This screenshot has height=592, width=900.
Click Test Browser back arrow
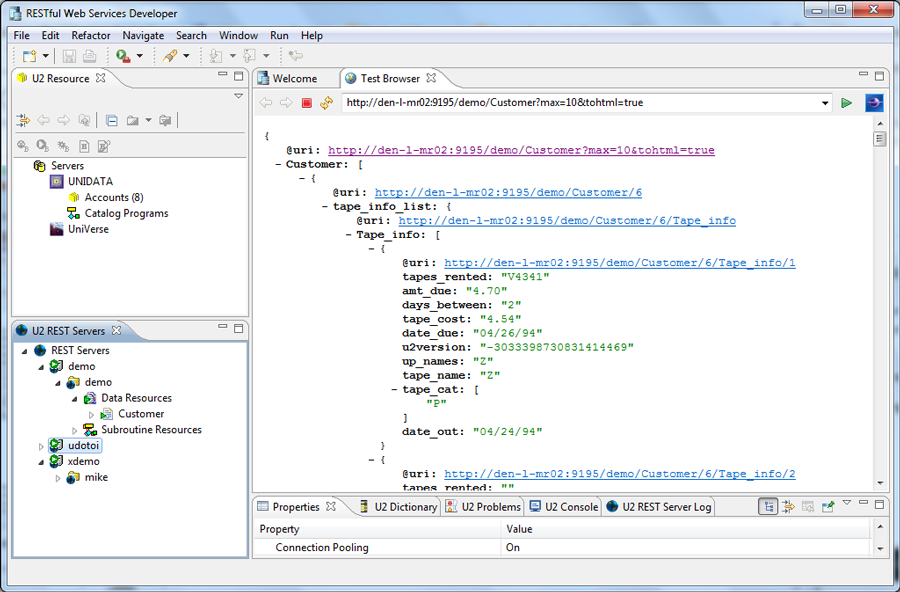pos(266,103)
